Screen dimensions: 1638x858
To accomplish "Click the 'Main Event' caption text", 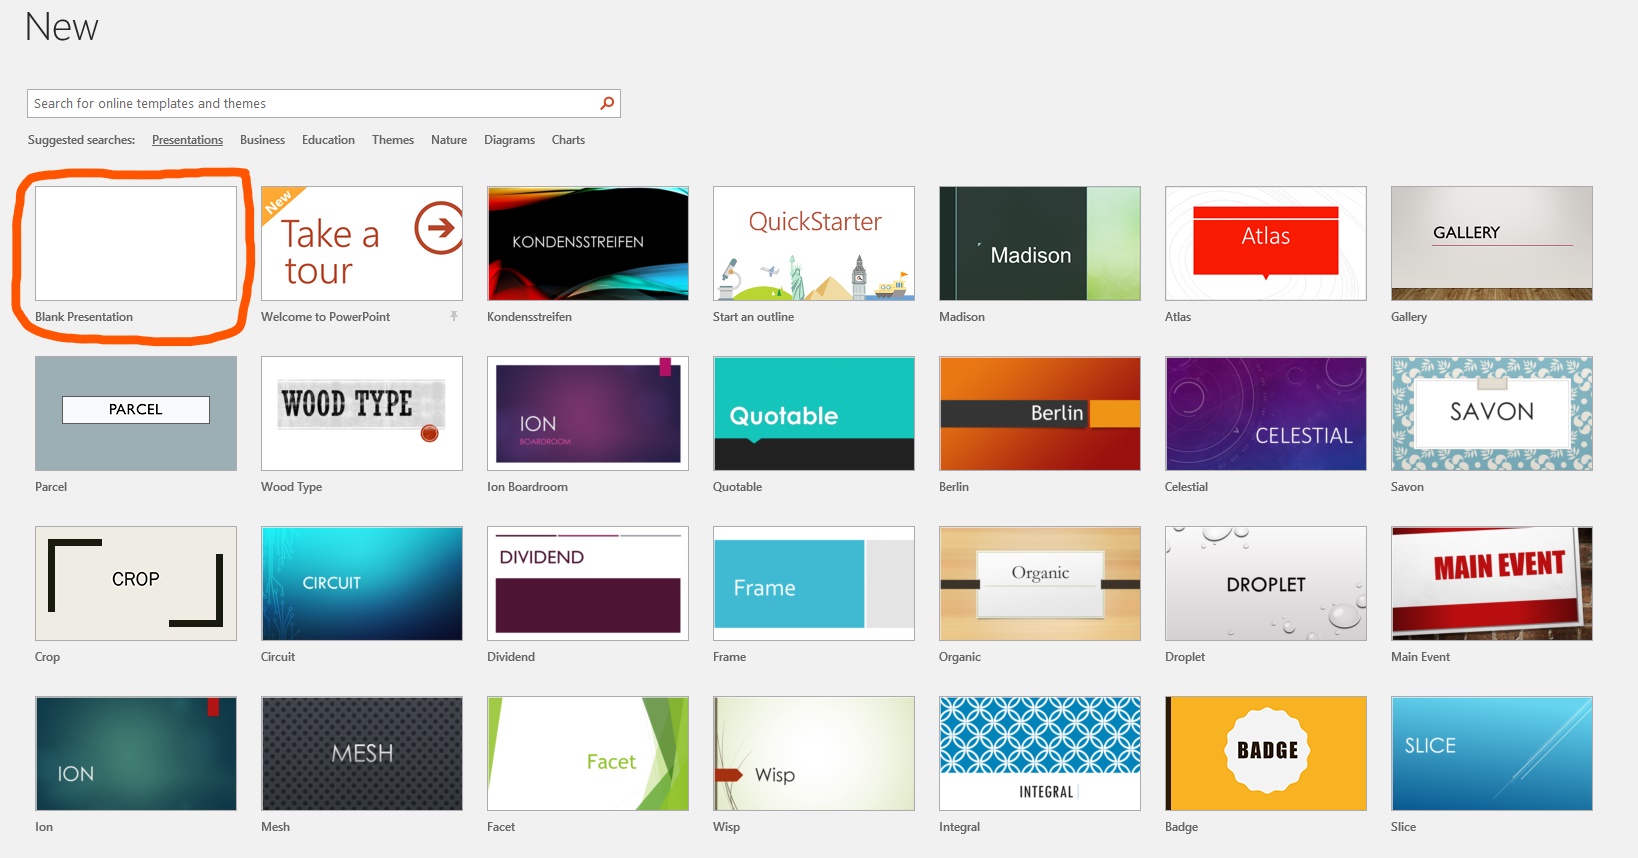I will 1420,657.
